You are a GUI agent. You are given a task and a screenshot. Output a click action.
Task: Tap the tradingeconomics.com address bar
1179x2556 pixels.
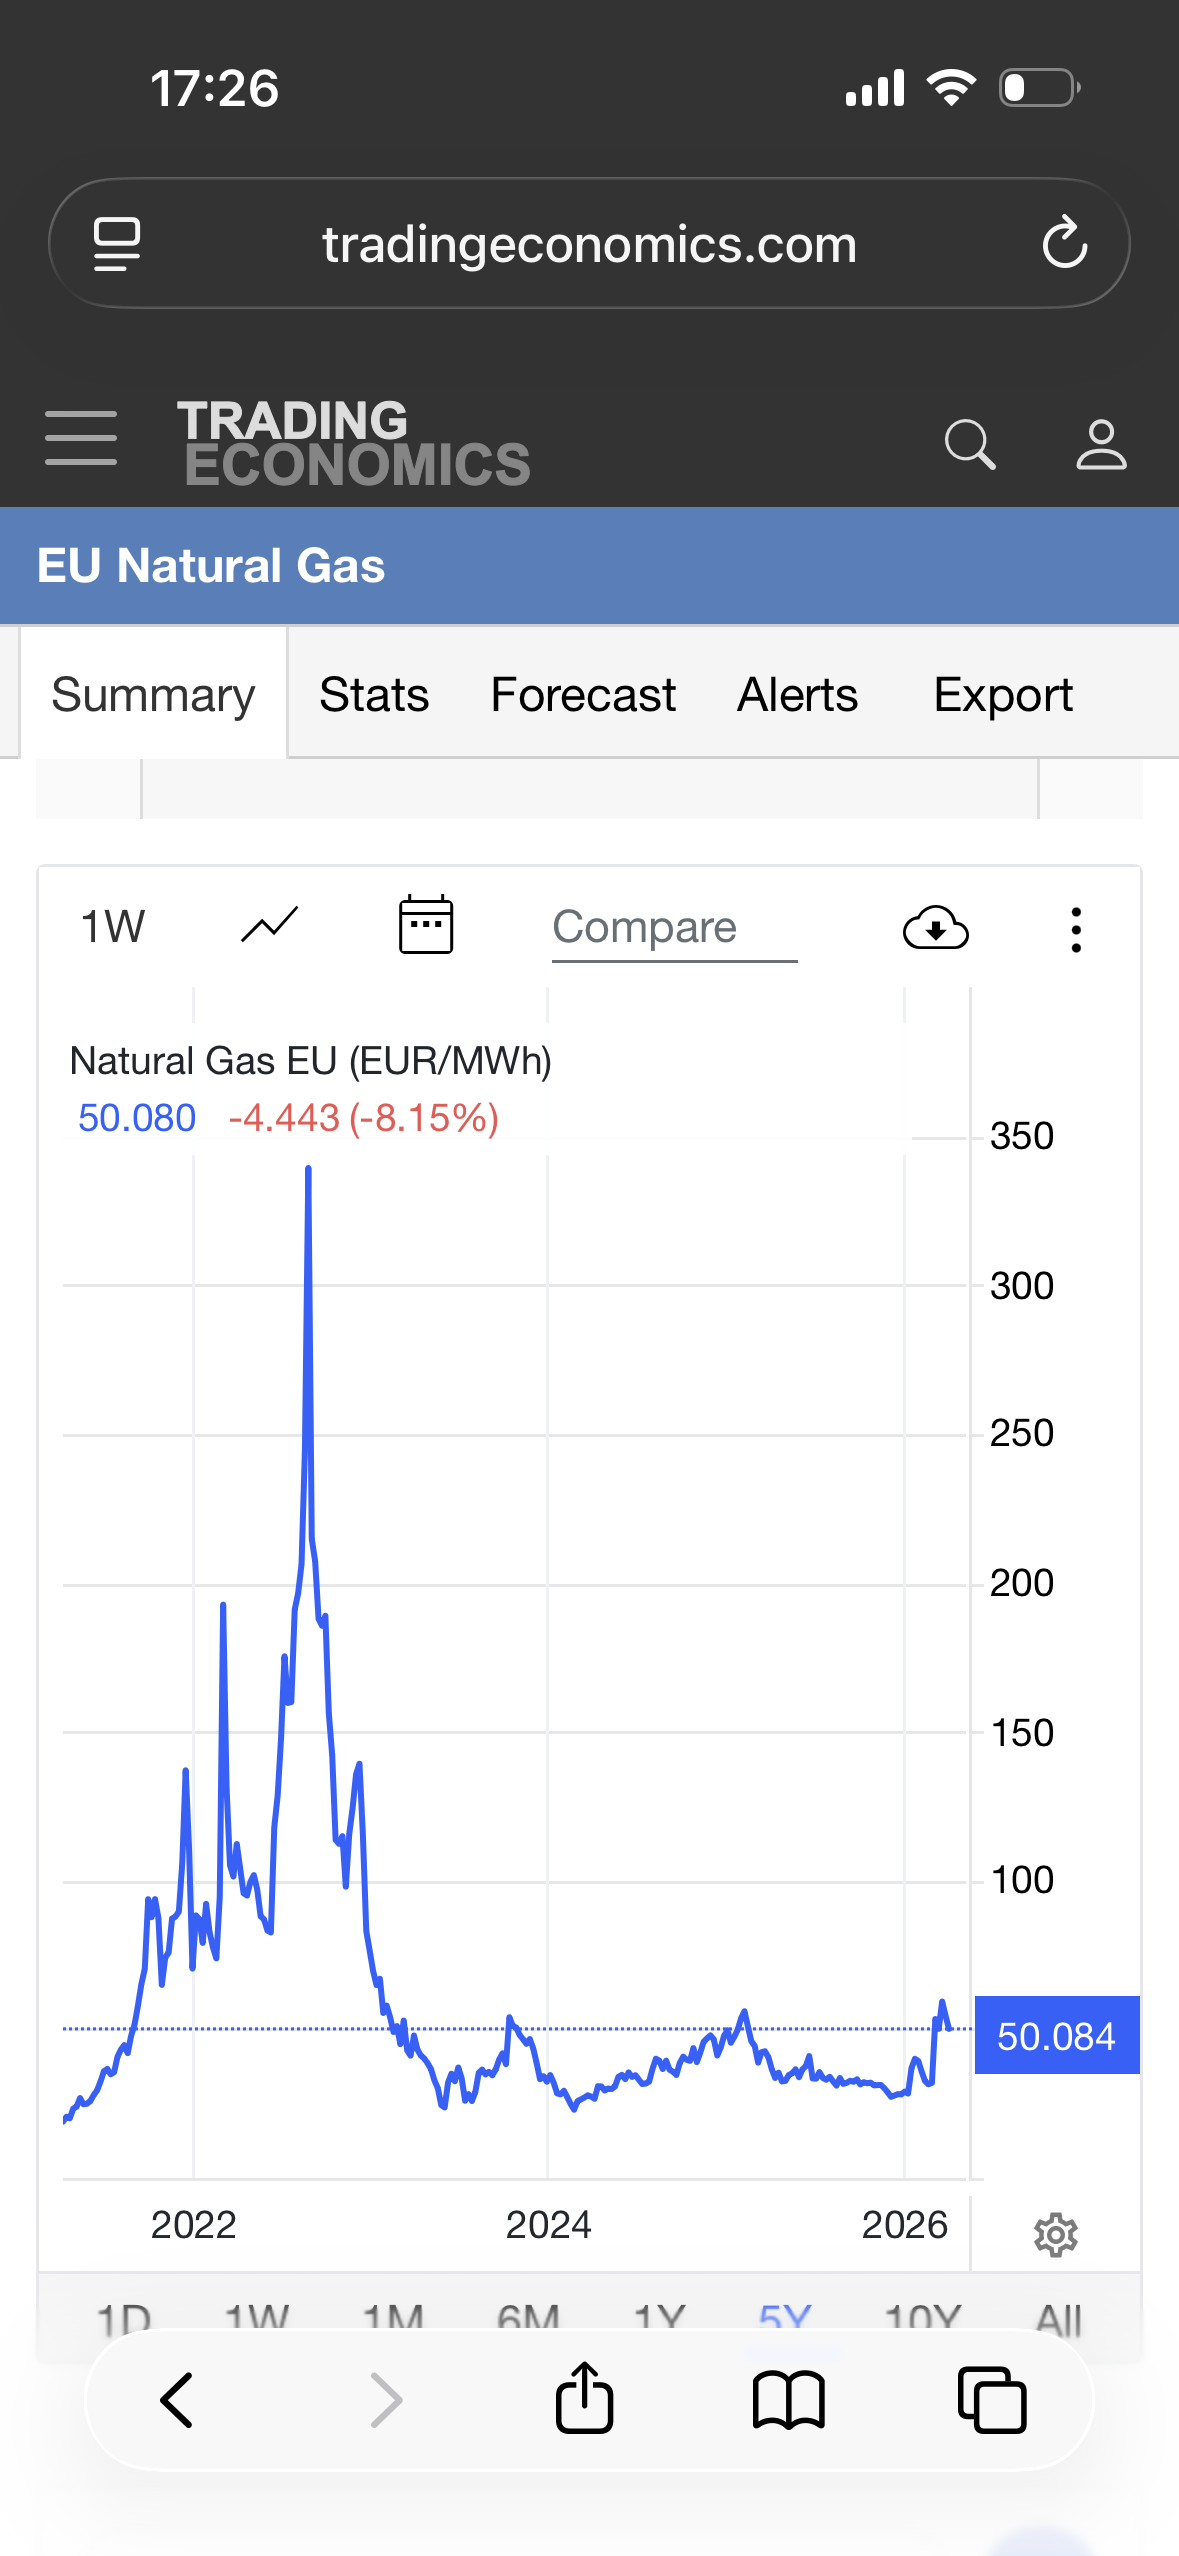point(589,244)
